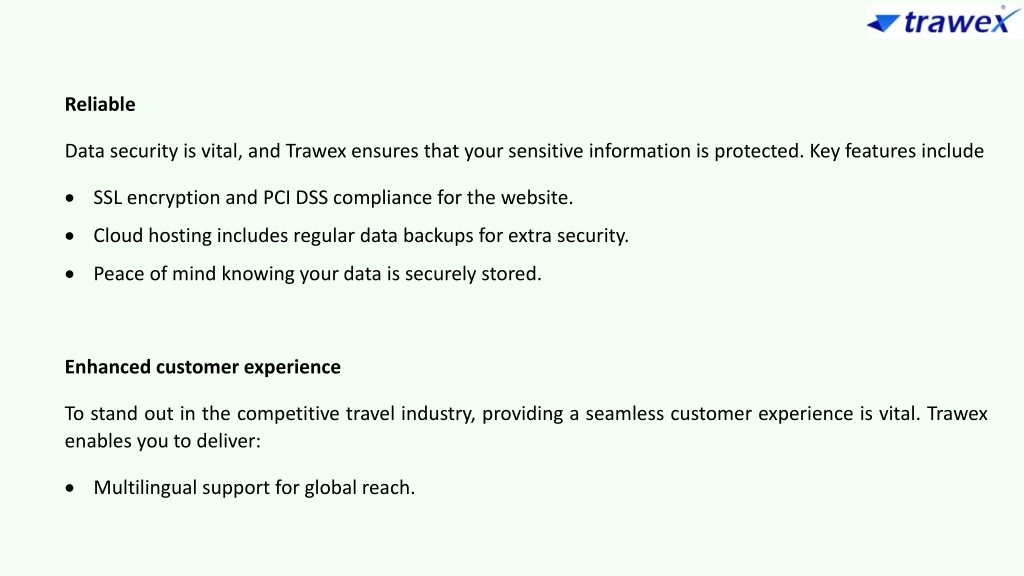Click the Trawex logo
1024x576 pixels.
[944, 21]
